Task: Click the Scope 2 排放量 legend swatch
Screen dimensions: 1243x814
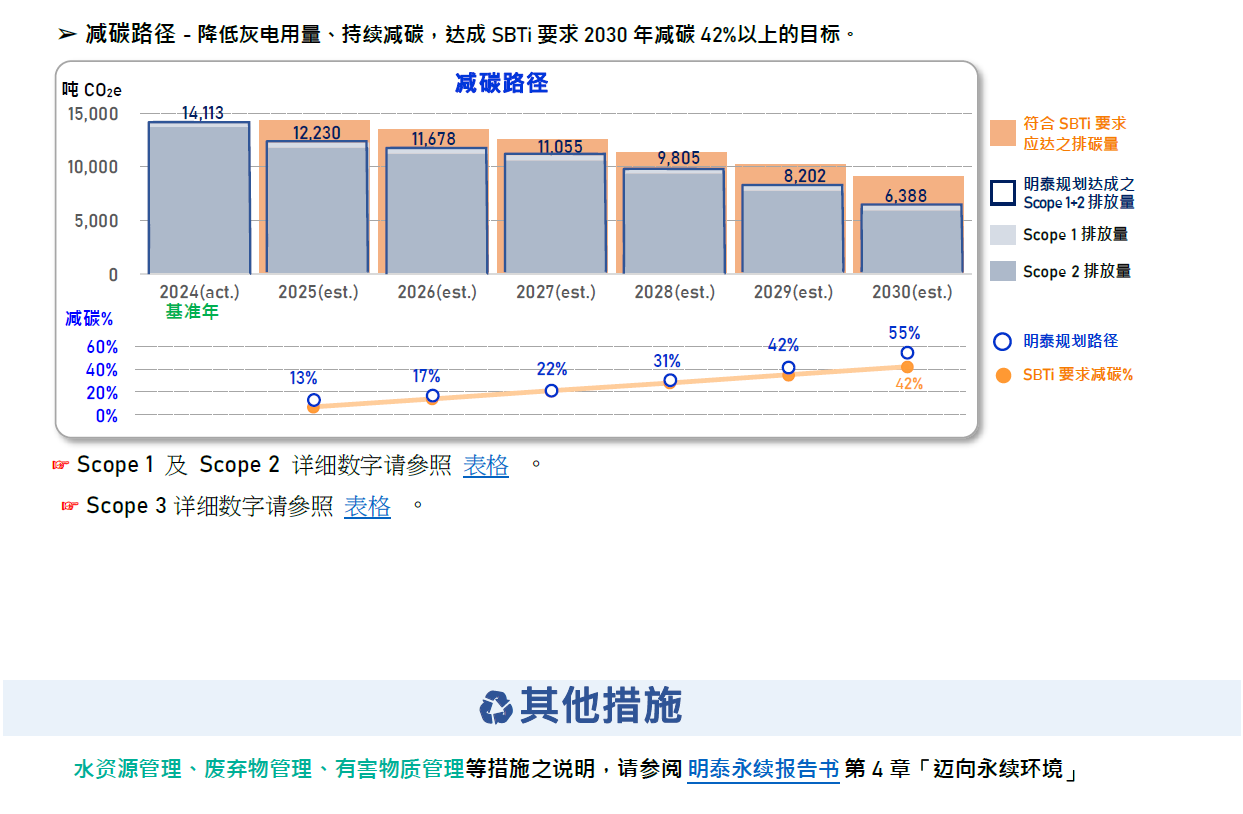Action: [x=1002, y=271]
